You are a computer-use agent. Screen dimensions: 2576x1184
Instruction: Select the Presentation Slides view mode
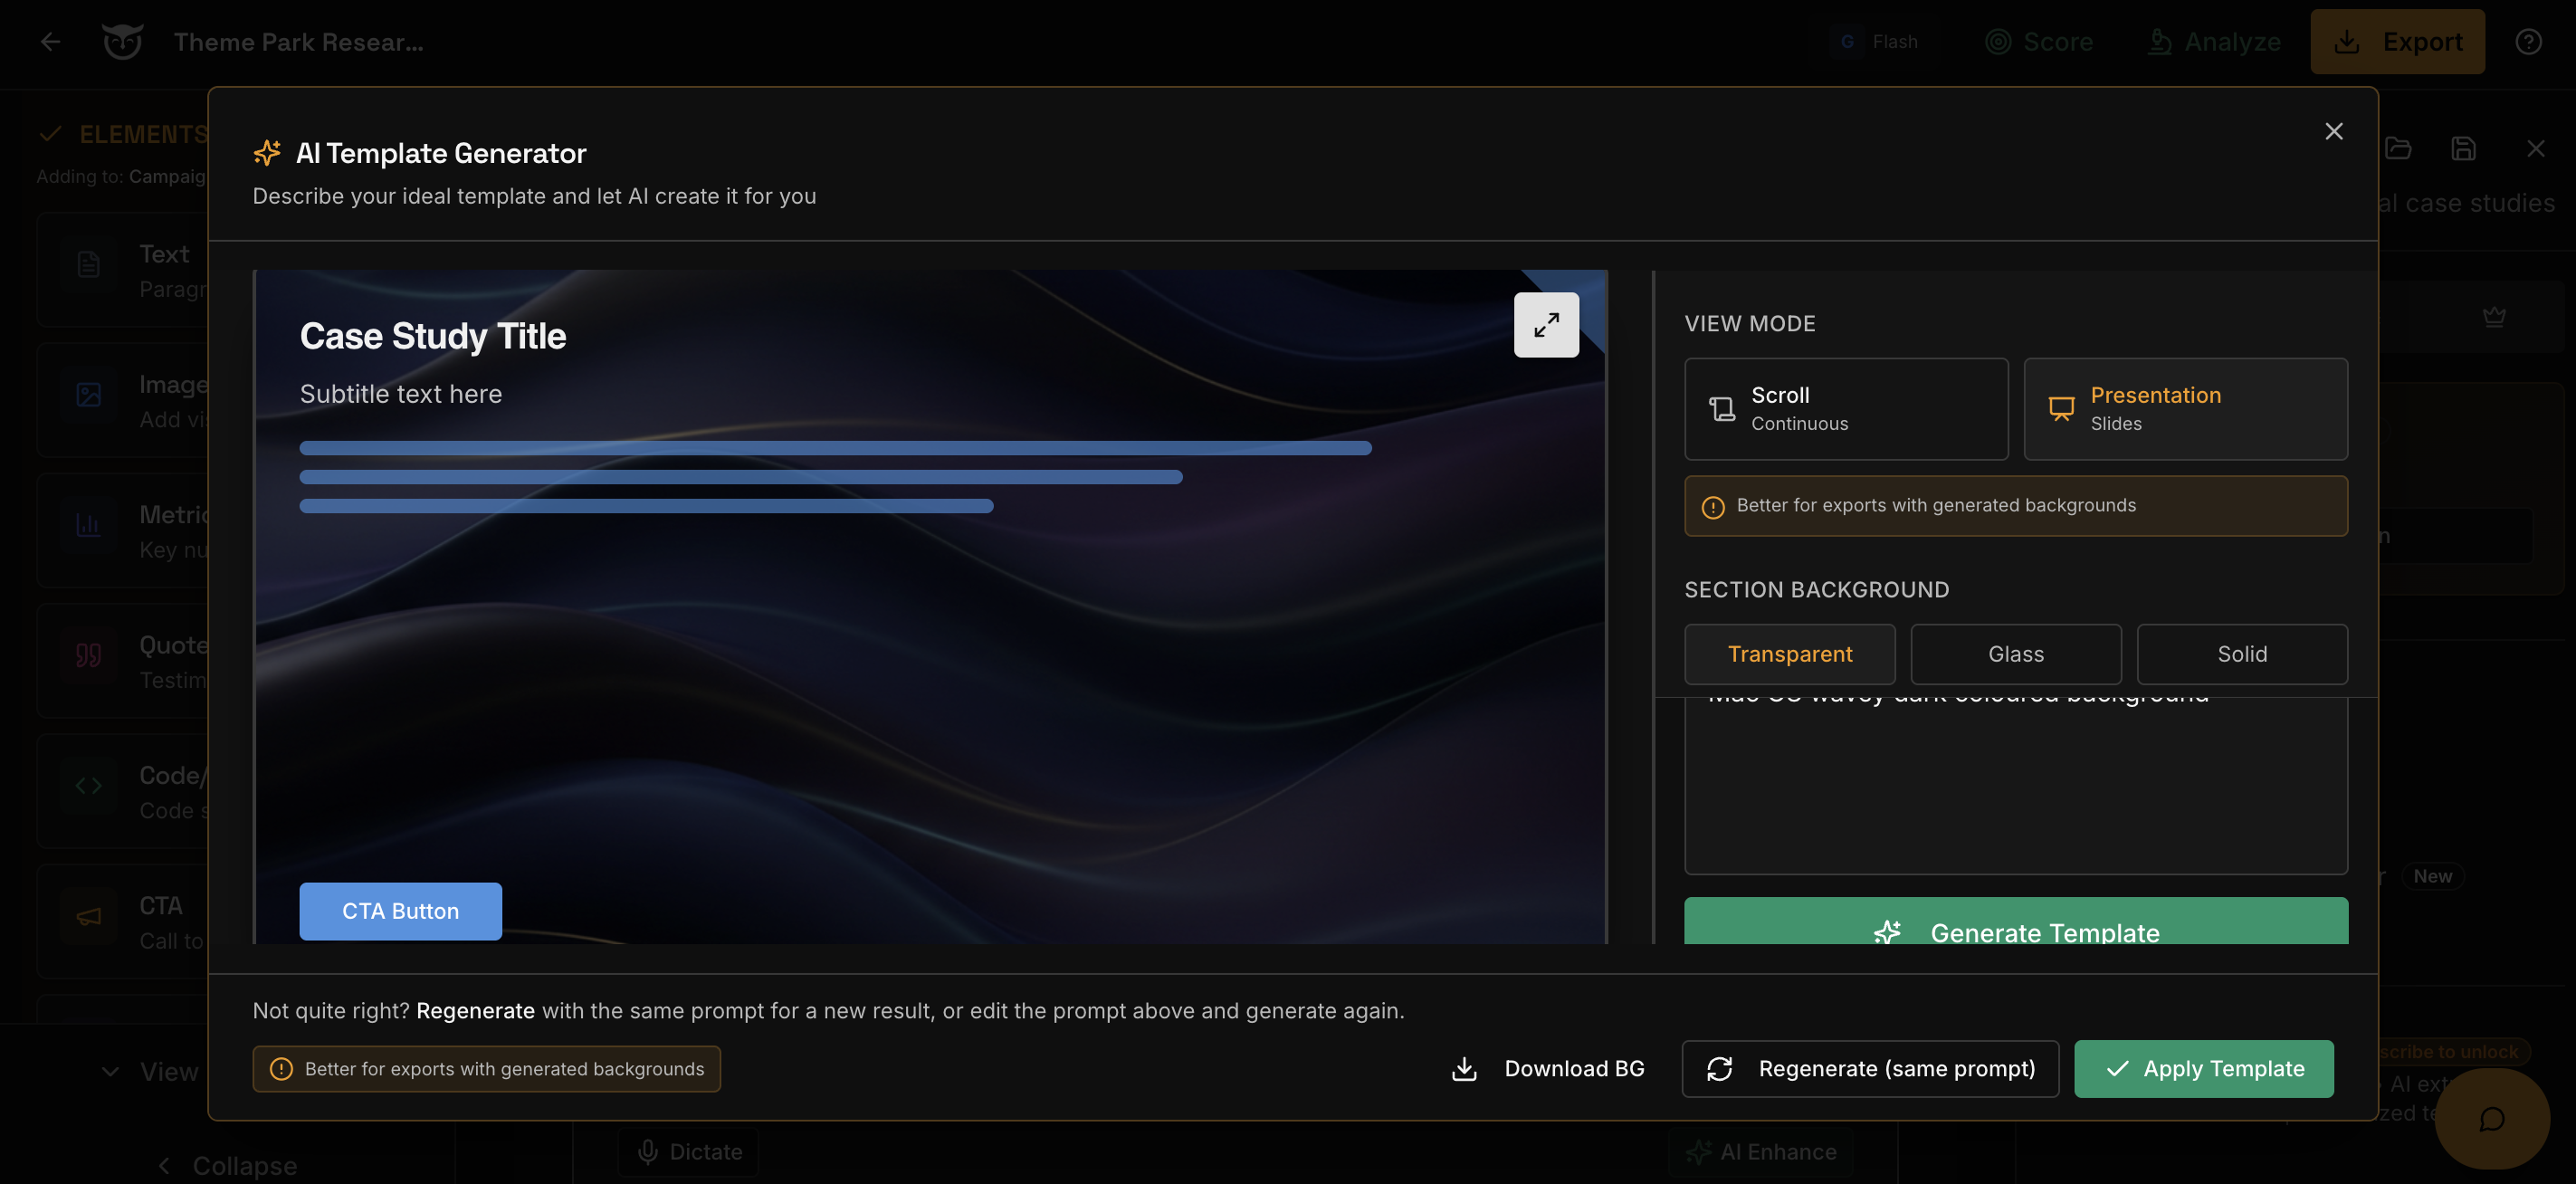(2185, 409)
